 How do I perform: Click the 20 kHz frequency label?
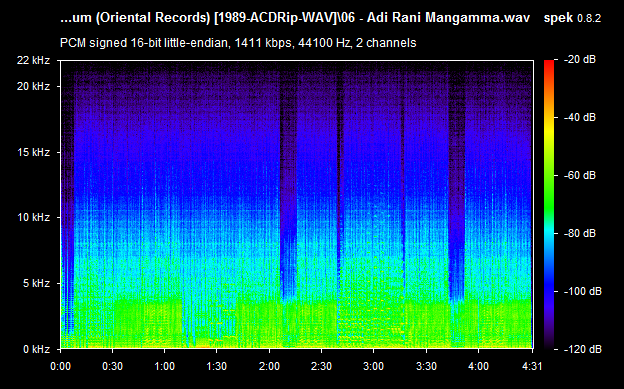click(33, 86)
